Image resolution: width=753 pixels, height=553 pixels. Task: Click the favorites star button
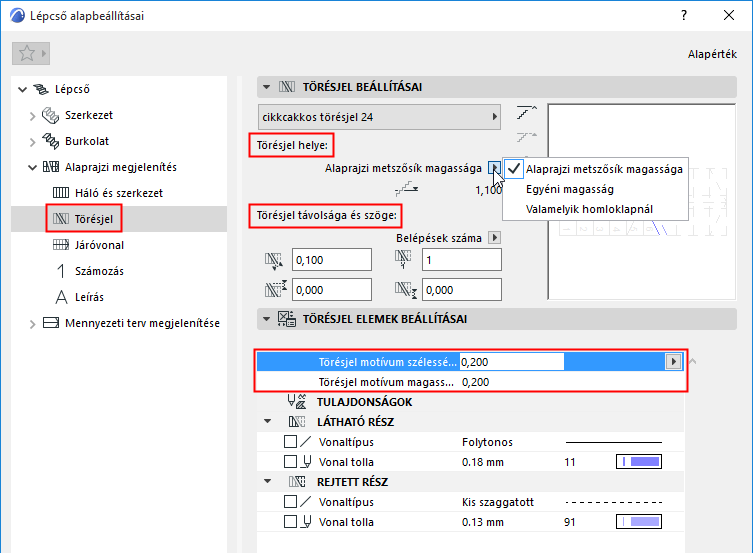tap(31, 53)
